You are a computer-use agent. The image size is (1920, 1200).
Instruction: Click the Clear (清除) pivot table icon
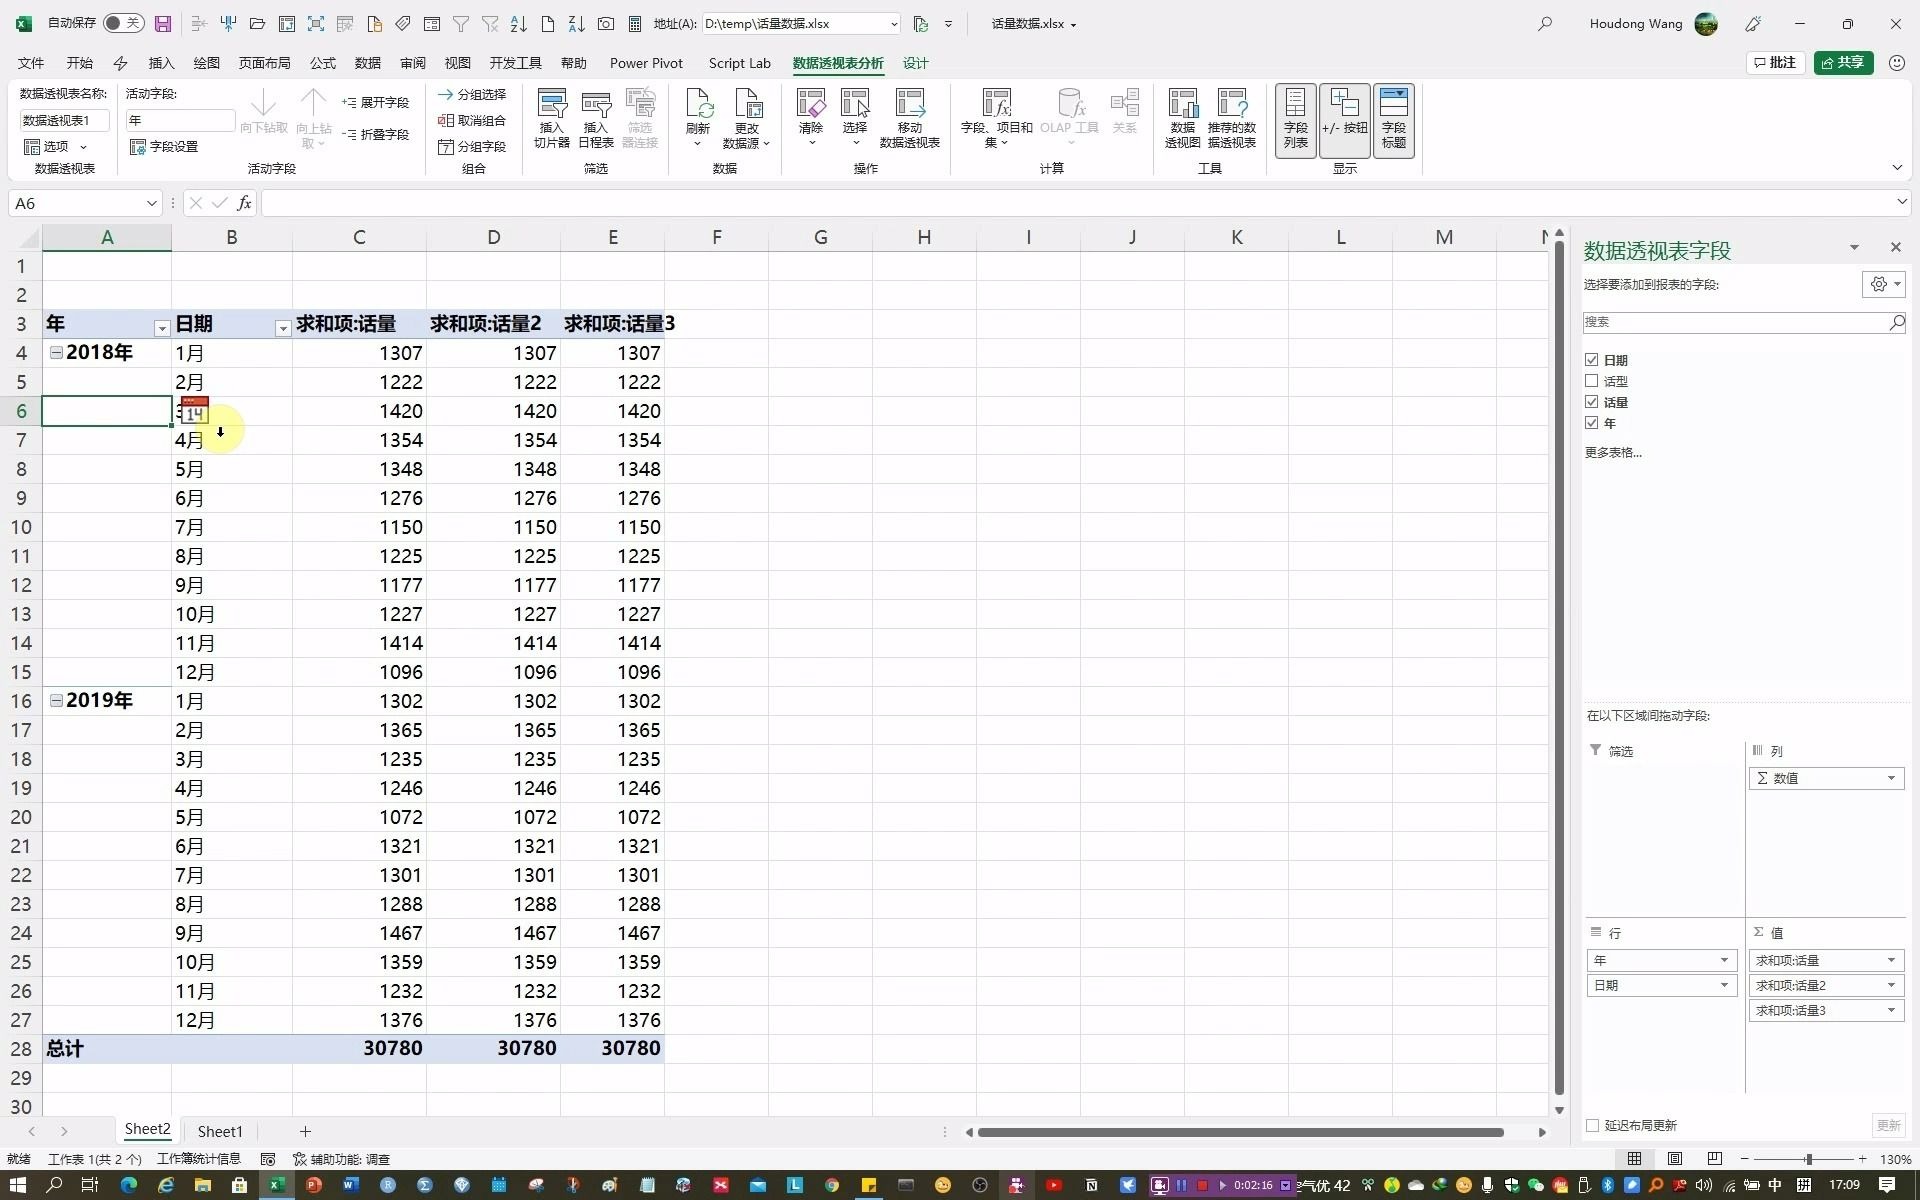click(x=811, y=105)
